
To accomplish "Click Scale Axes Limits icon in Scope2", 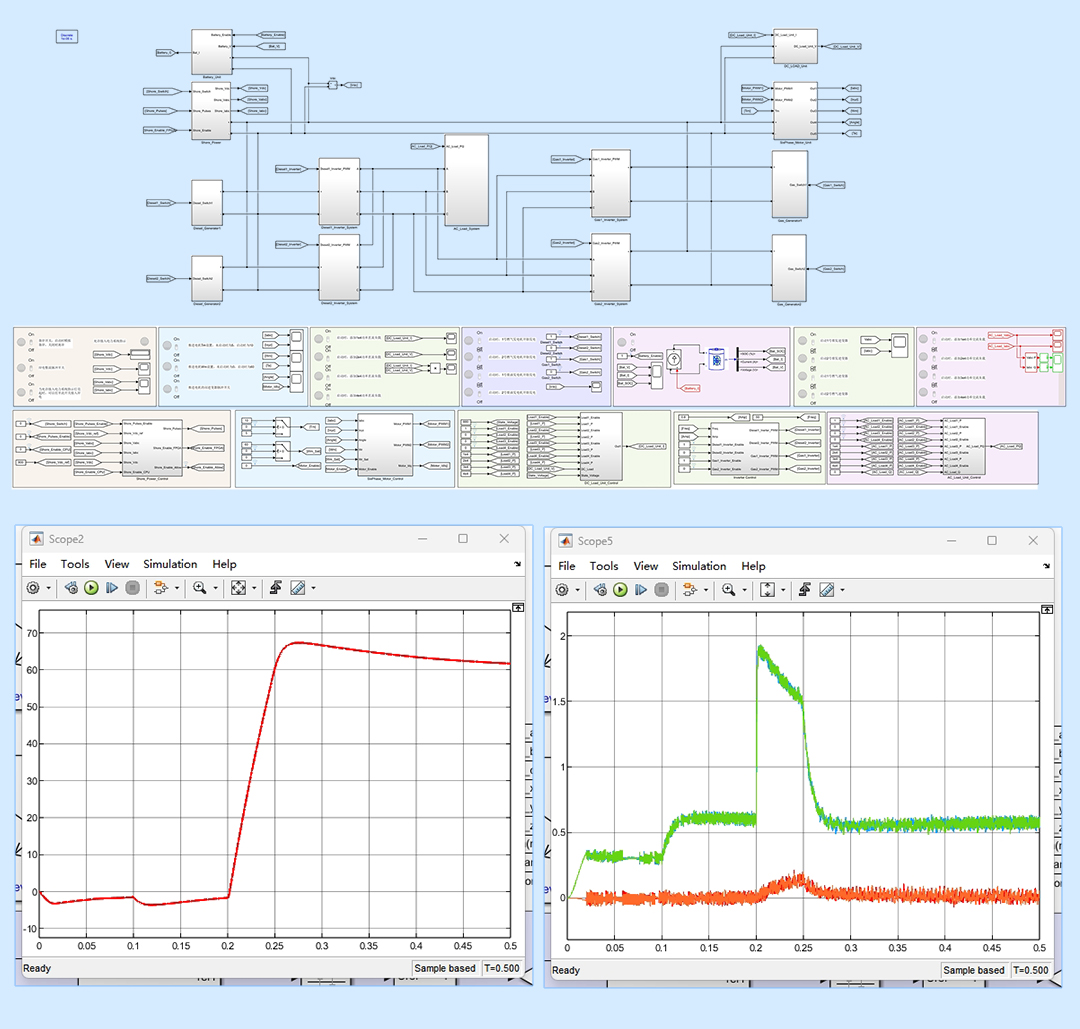I will [x=238, y=588].
